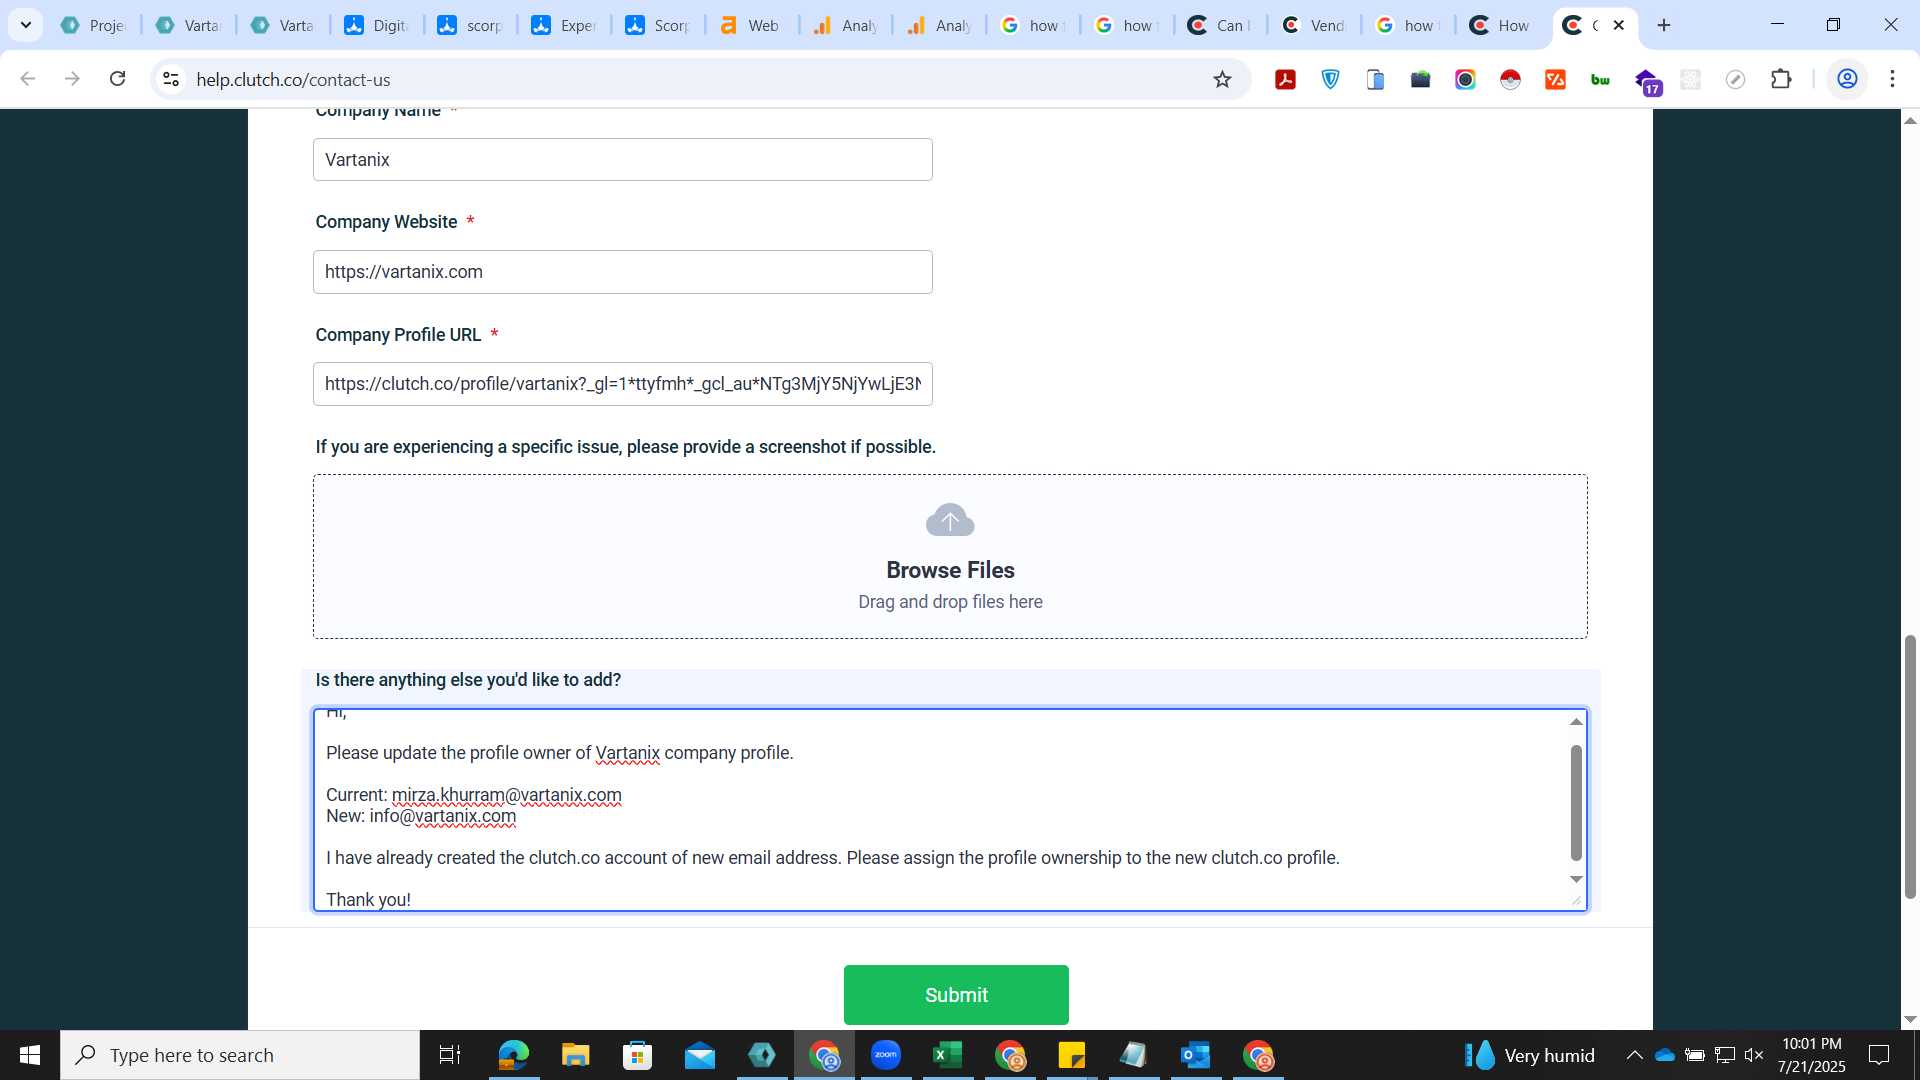Click the page scrollbar down arrow
The width and height of the screenshot is (1920, 1080).
point(1910,1019)
